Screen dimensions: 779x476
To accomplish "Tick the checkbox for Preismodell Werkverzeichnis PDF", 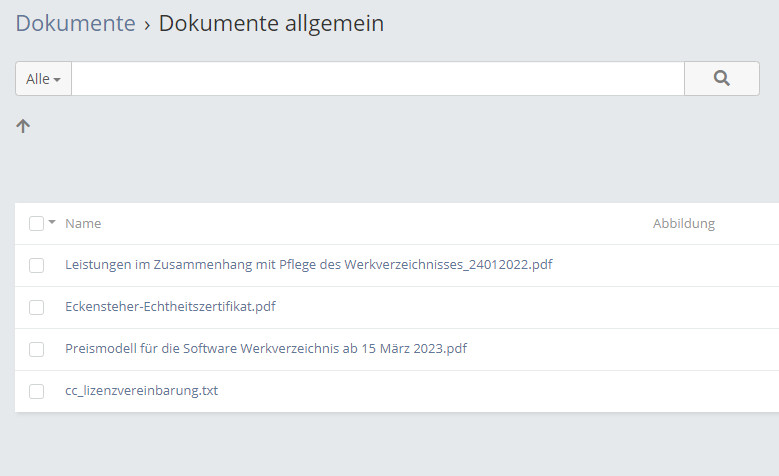I will [x=36, y=349].
